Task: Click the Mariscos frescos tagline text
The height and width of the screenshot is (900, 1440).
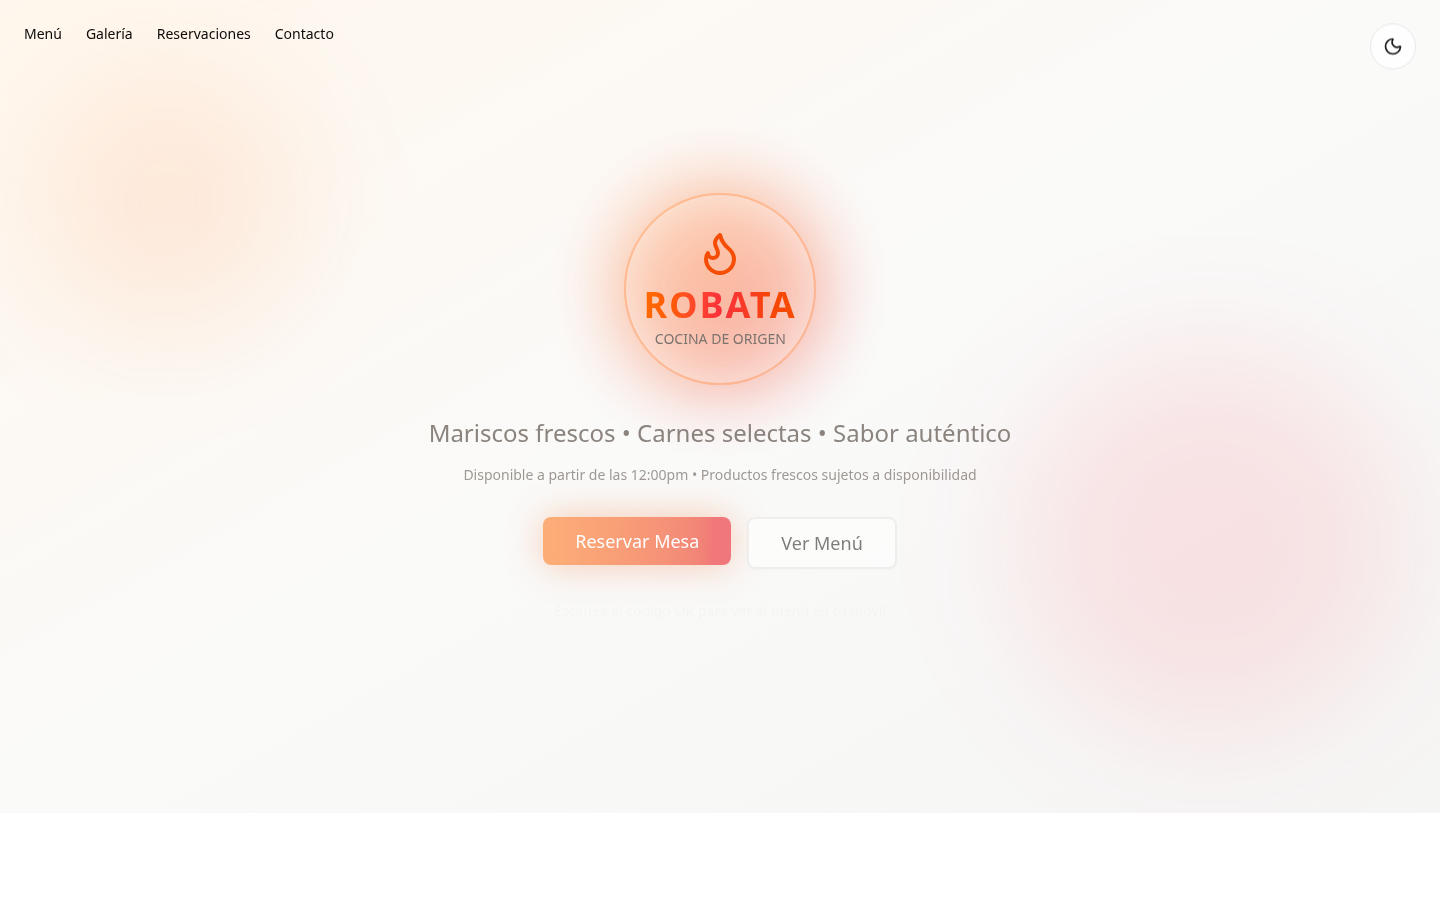Action: pyautogui.click(x=720, y=433)
